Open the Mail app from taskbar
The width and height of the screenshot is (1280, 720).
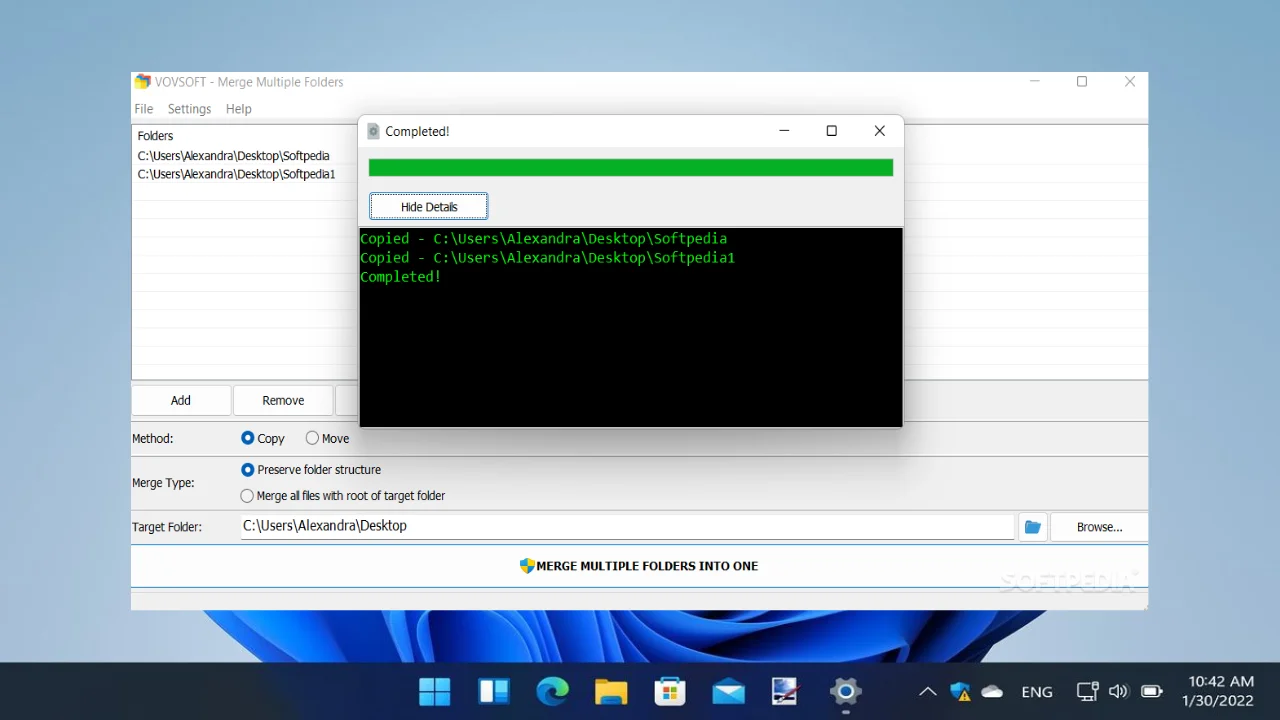728,691
